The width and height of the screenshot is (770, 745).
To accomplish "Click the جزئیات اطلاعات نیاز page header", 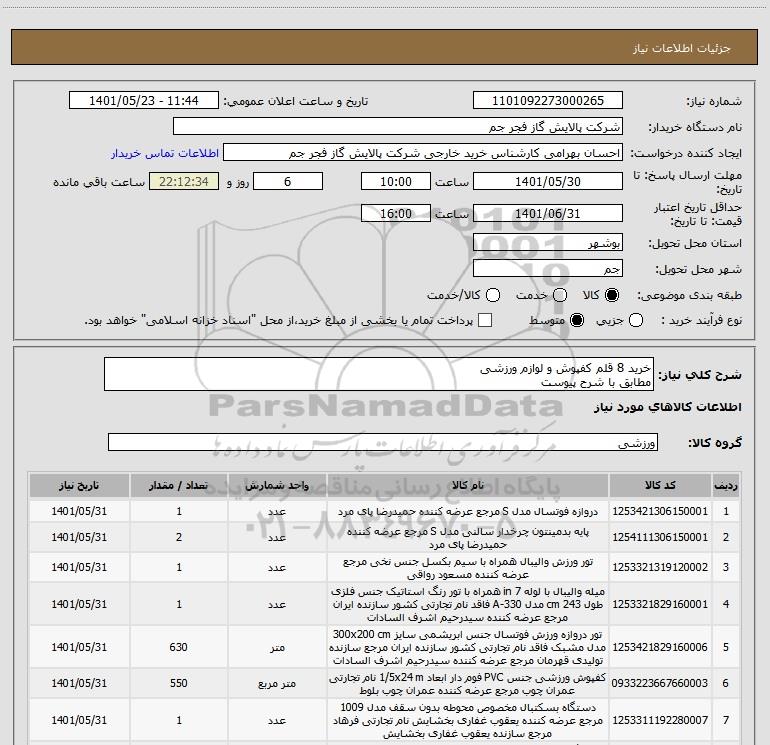I will point(682,48).
